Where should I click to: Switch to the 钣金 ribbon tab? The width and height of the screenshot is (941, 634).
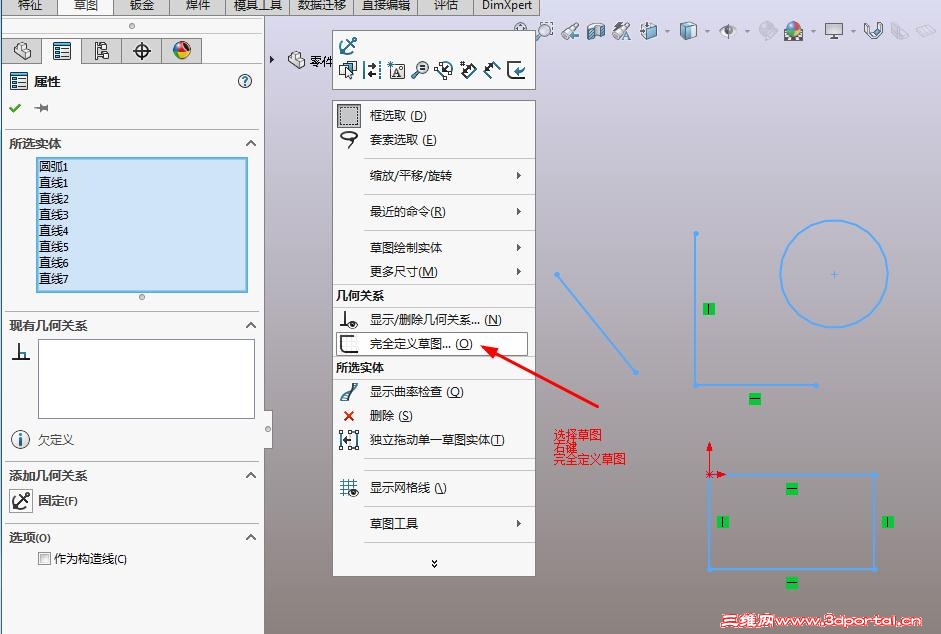tap(141, 6)
